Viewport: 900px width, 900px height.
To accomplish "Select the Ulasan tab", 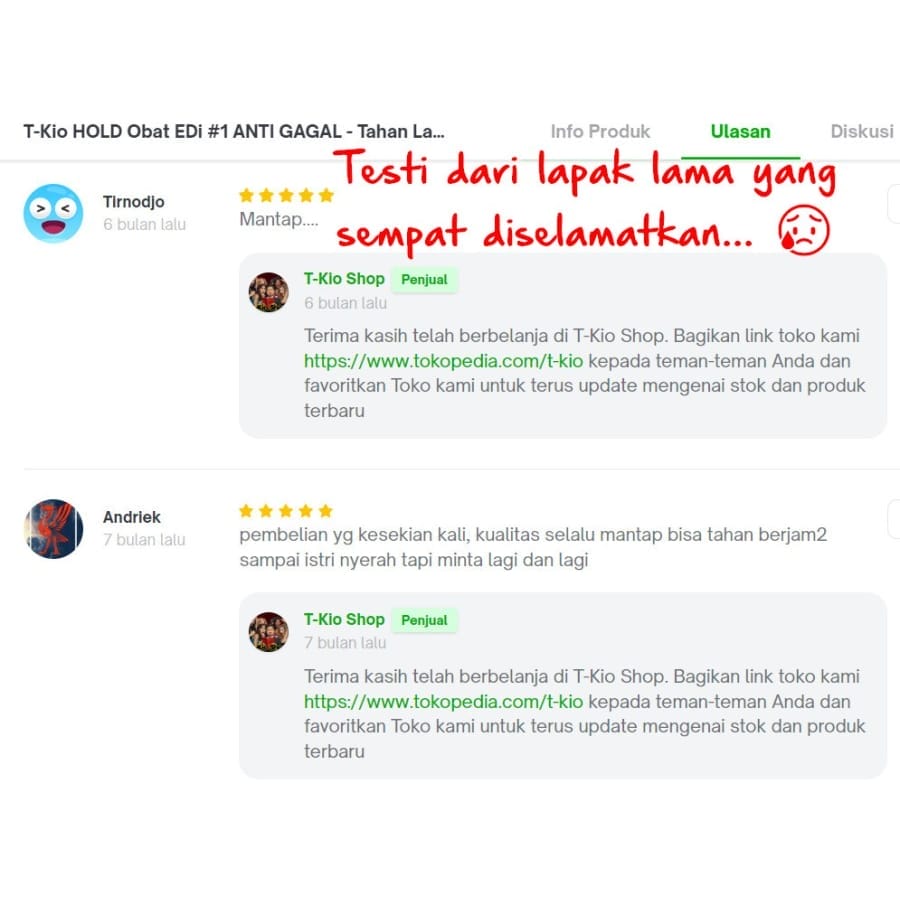I will 740,131.
